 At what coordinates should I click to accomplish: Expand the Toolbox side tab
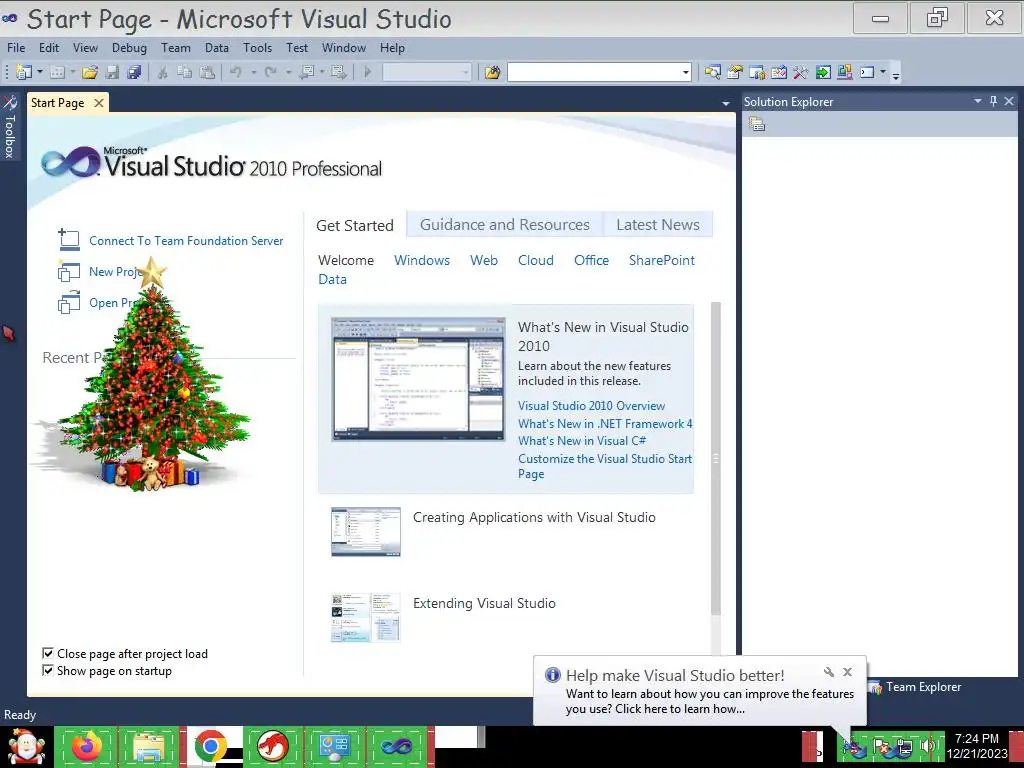[x=10, y=127]
